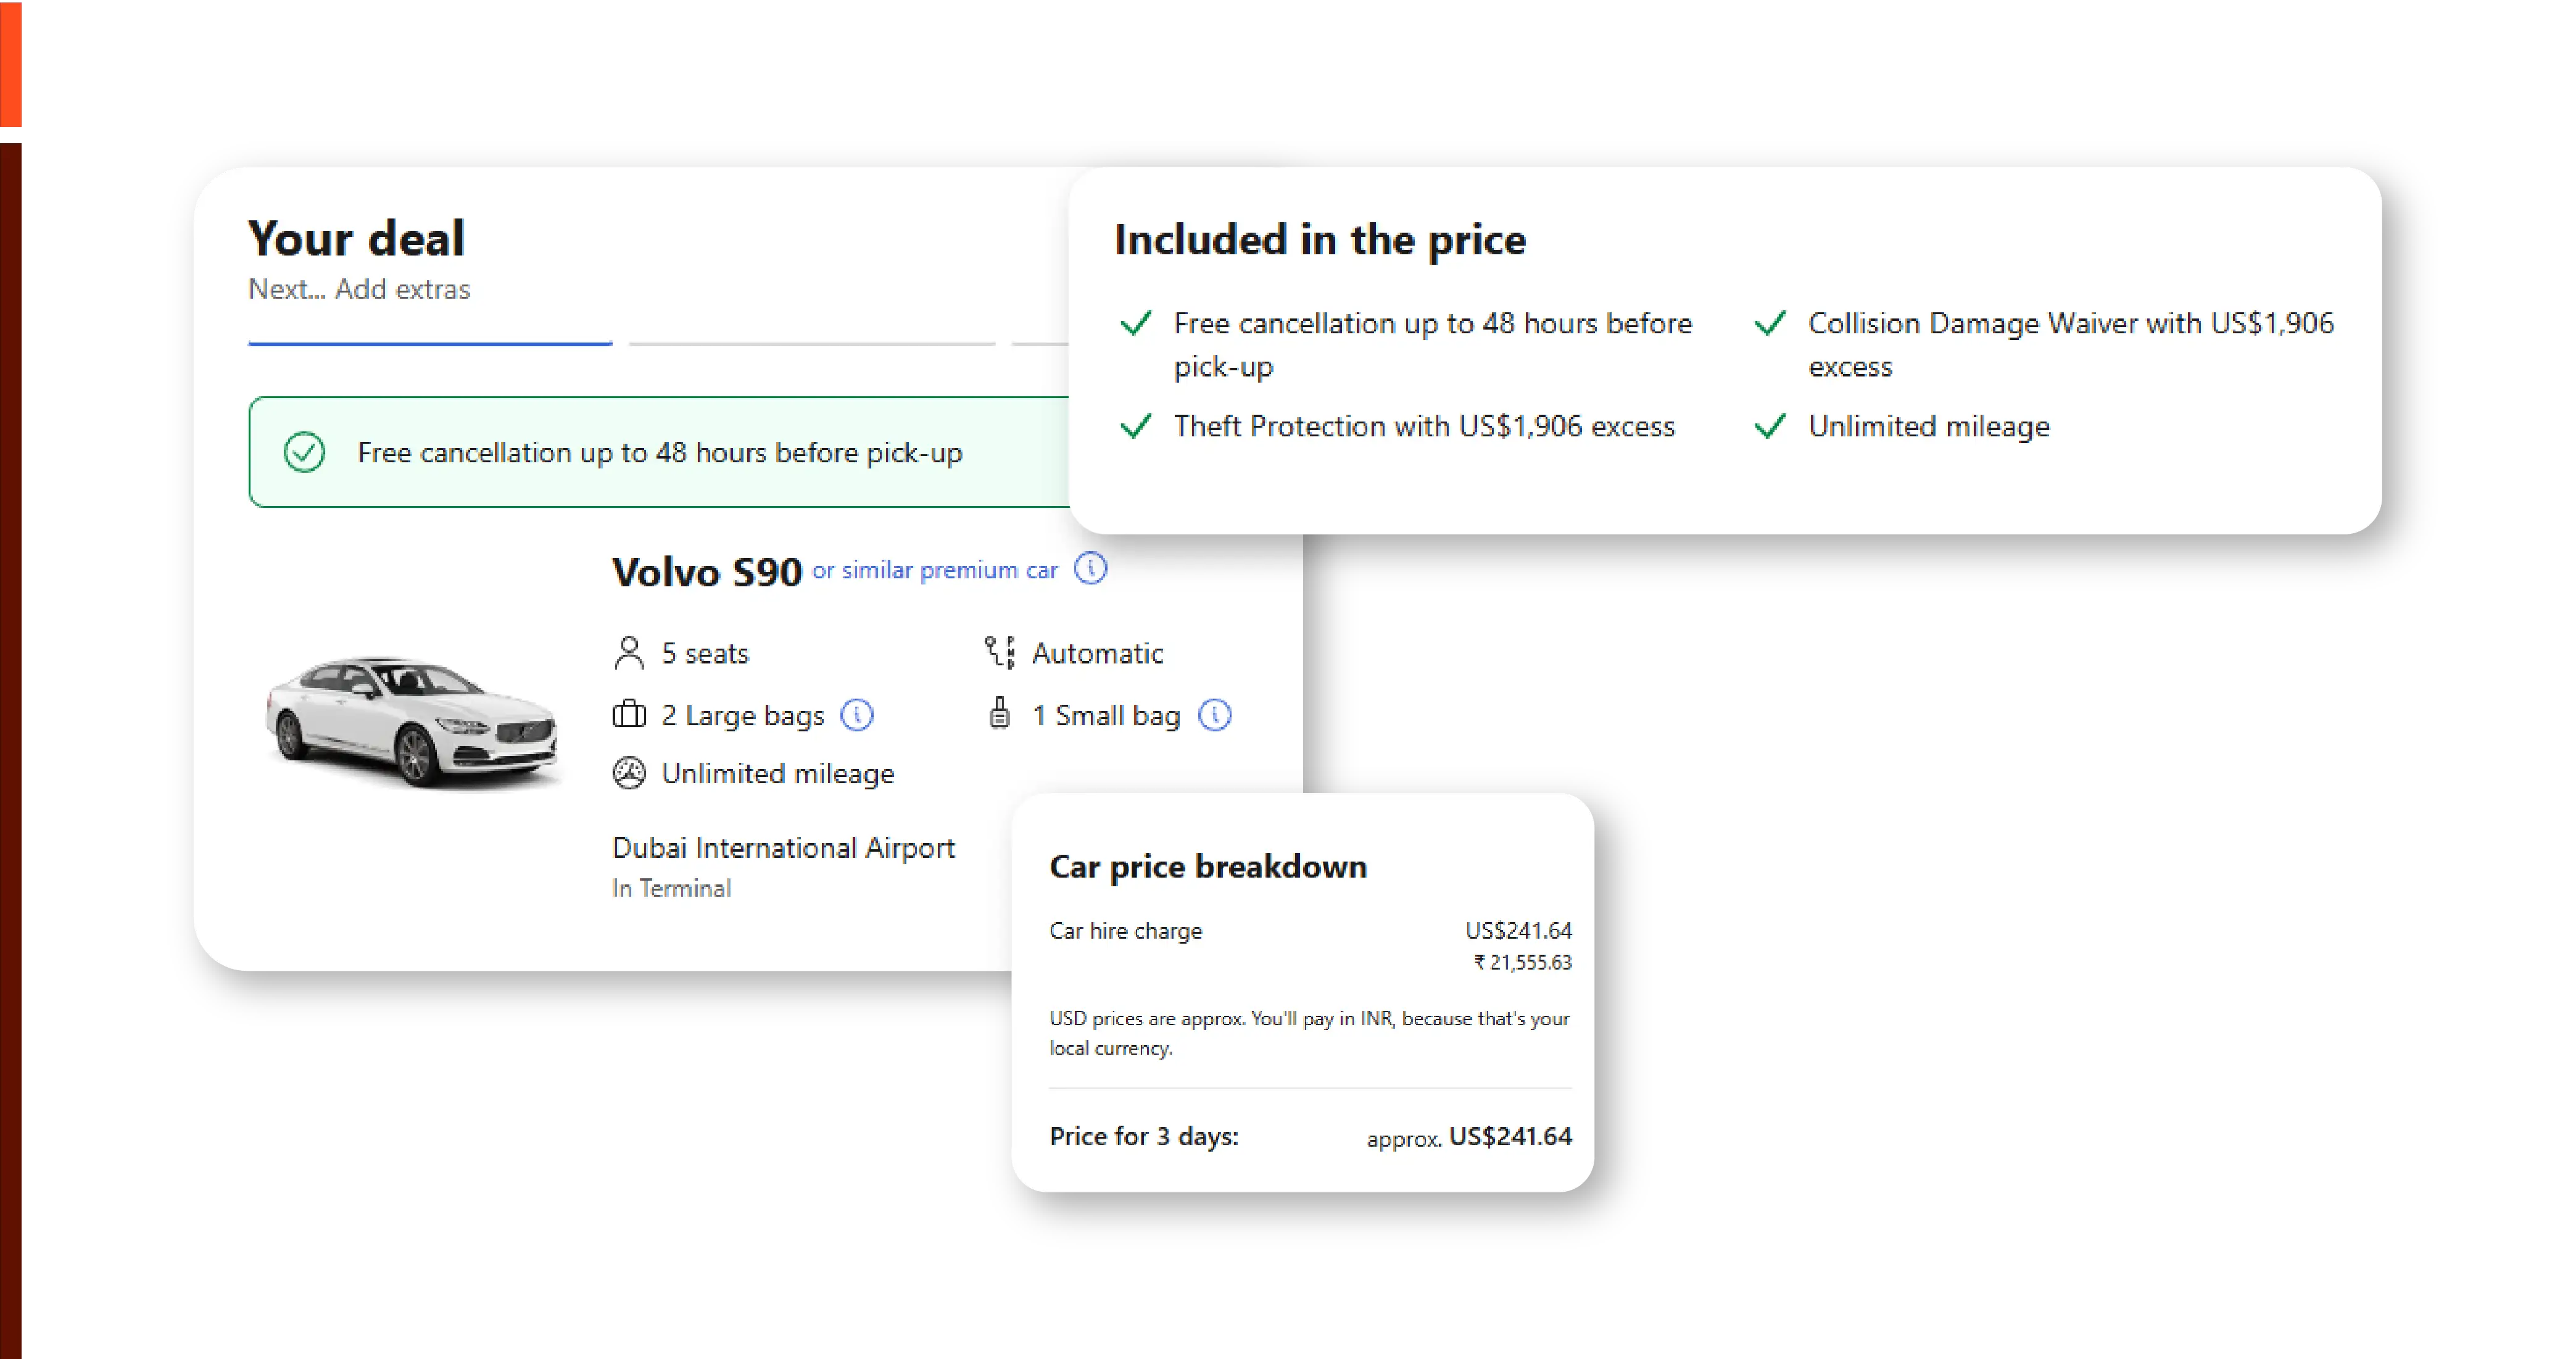Viewport: 2576px width, 1359px height.
Task: Click the 'or similar premium car' link
Action: coord(934,570)
